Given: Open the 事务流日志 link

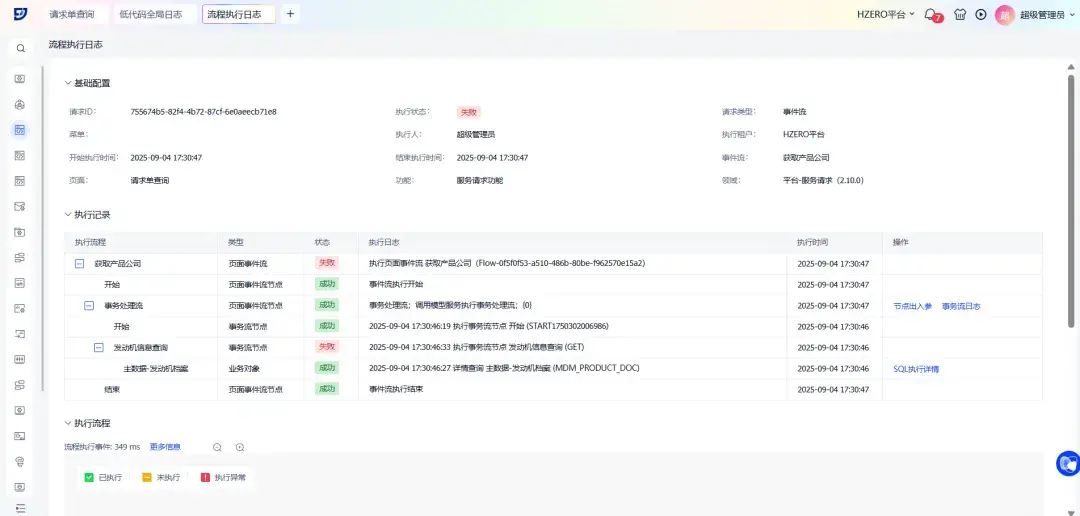Looking at the screenshot, I should point(961,307).
